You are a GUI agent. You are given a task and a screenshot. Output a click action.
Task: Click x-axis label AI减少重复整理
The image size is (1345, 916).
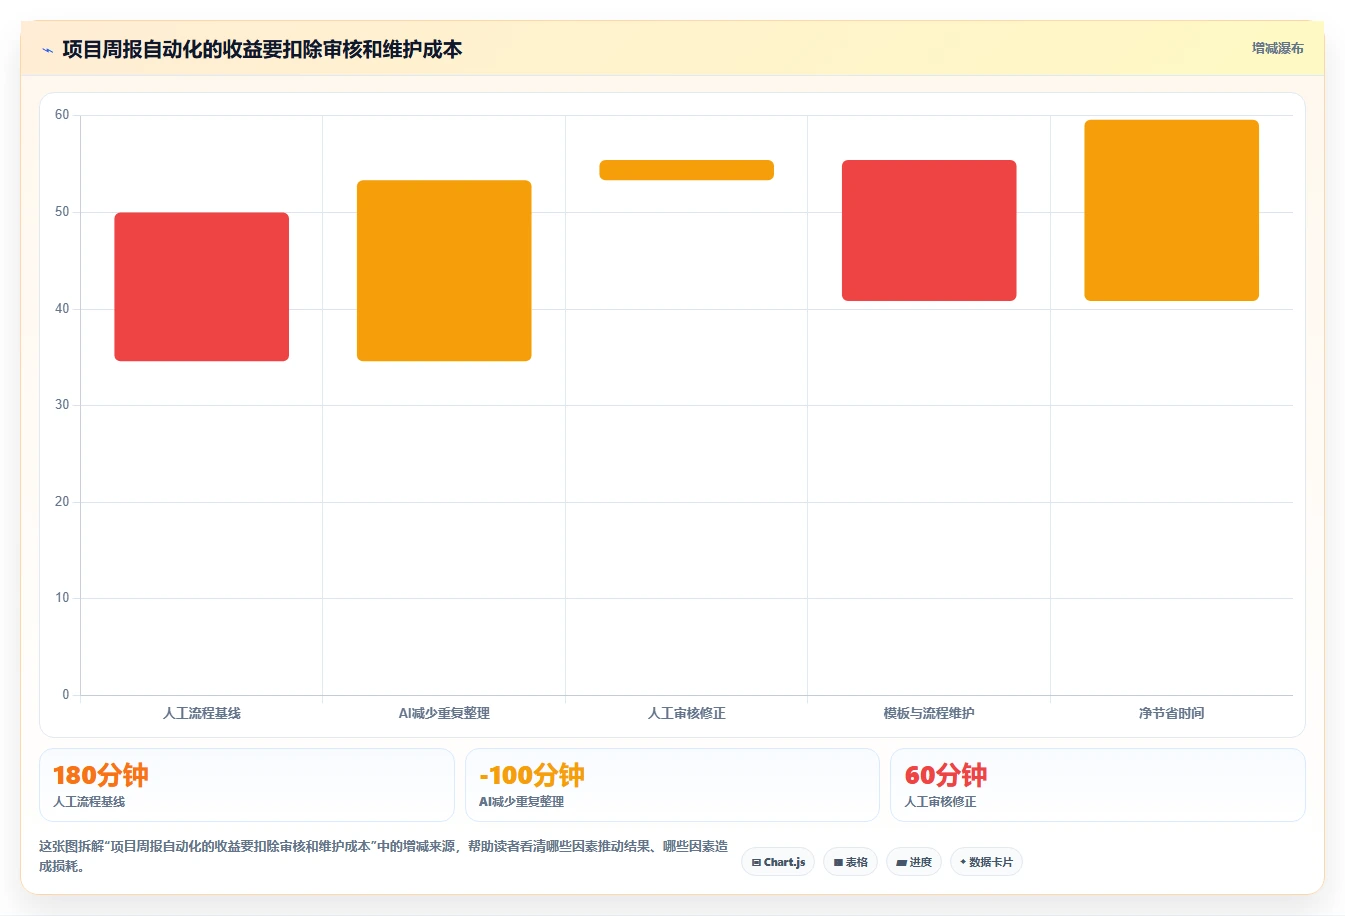point(444,713)
